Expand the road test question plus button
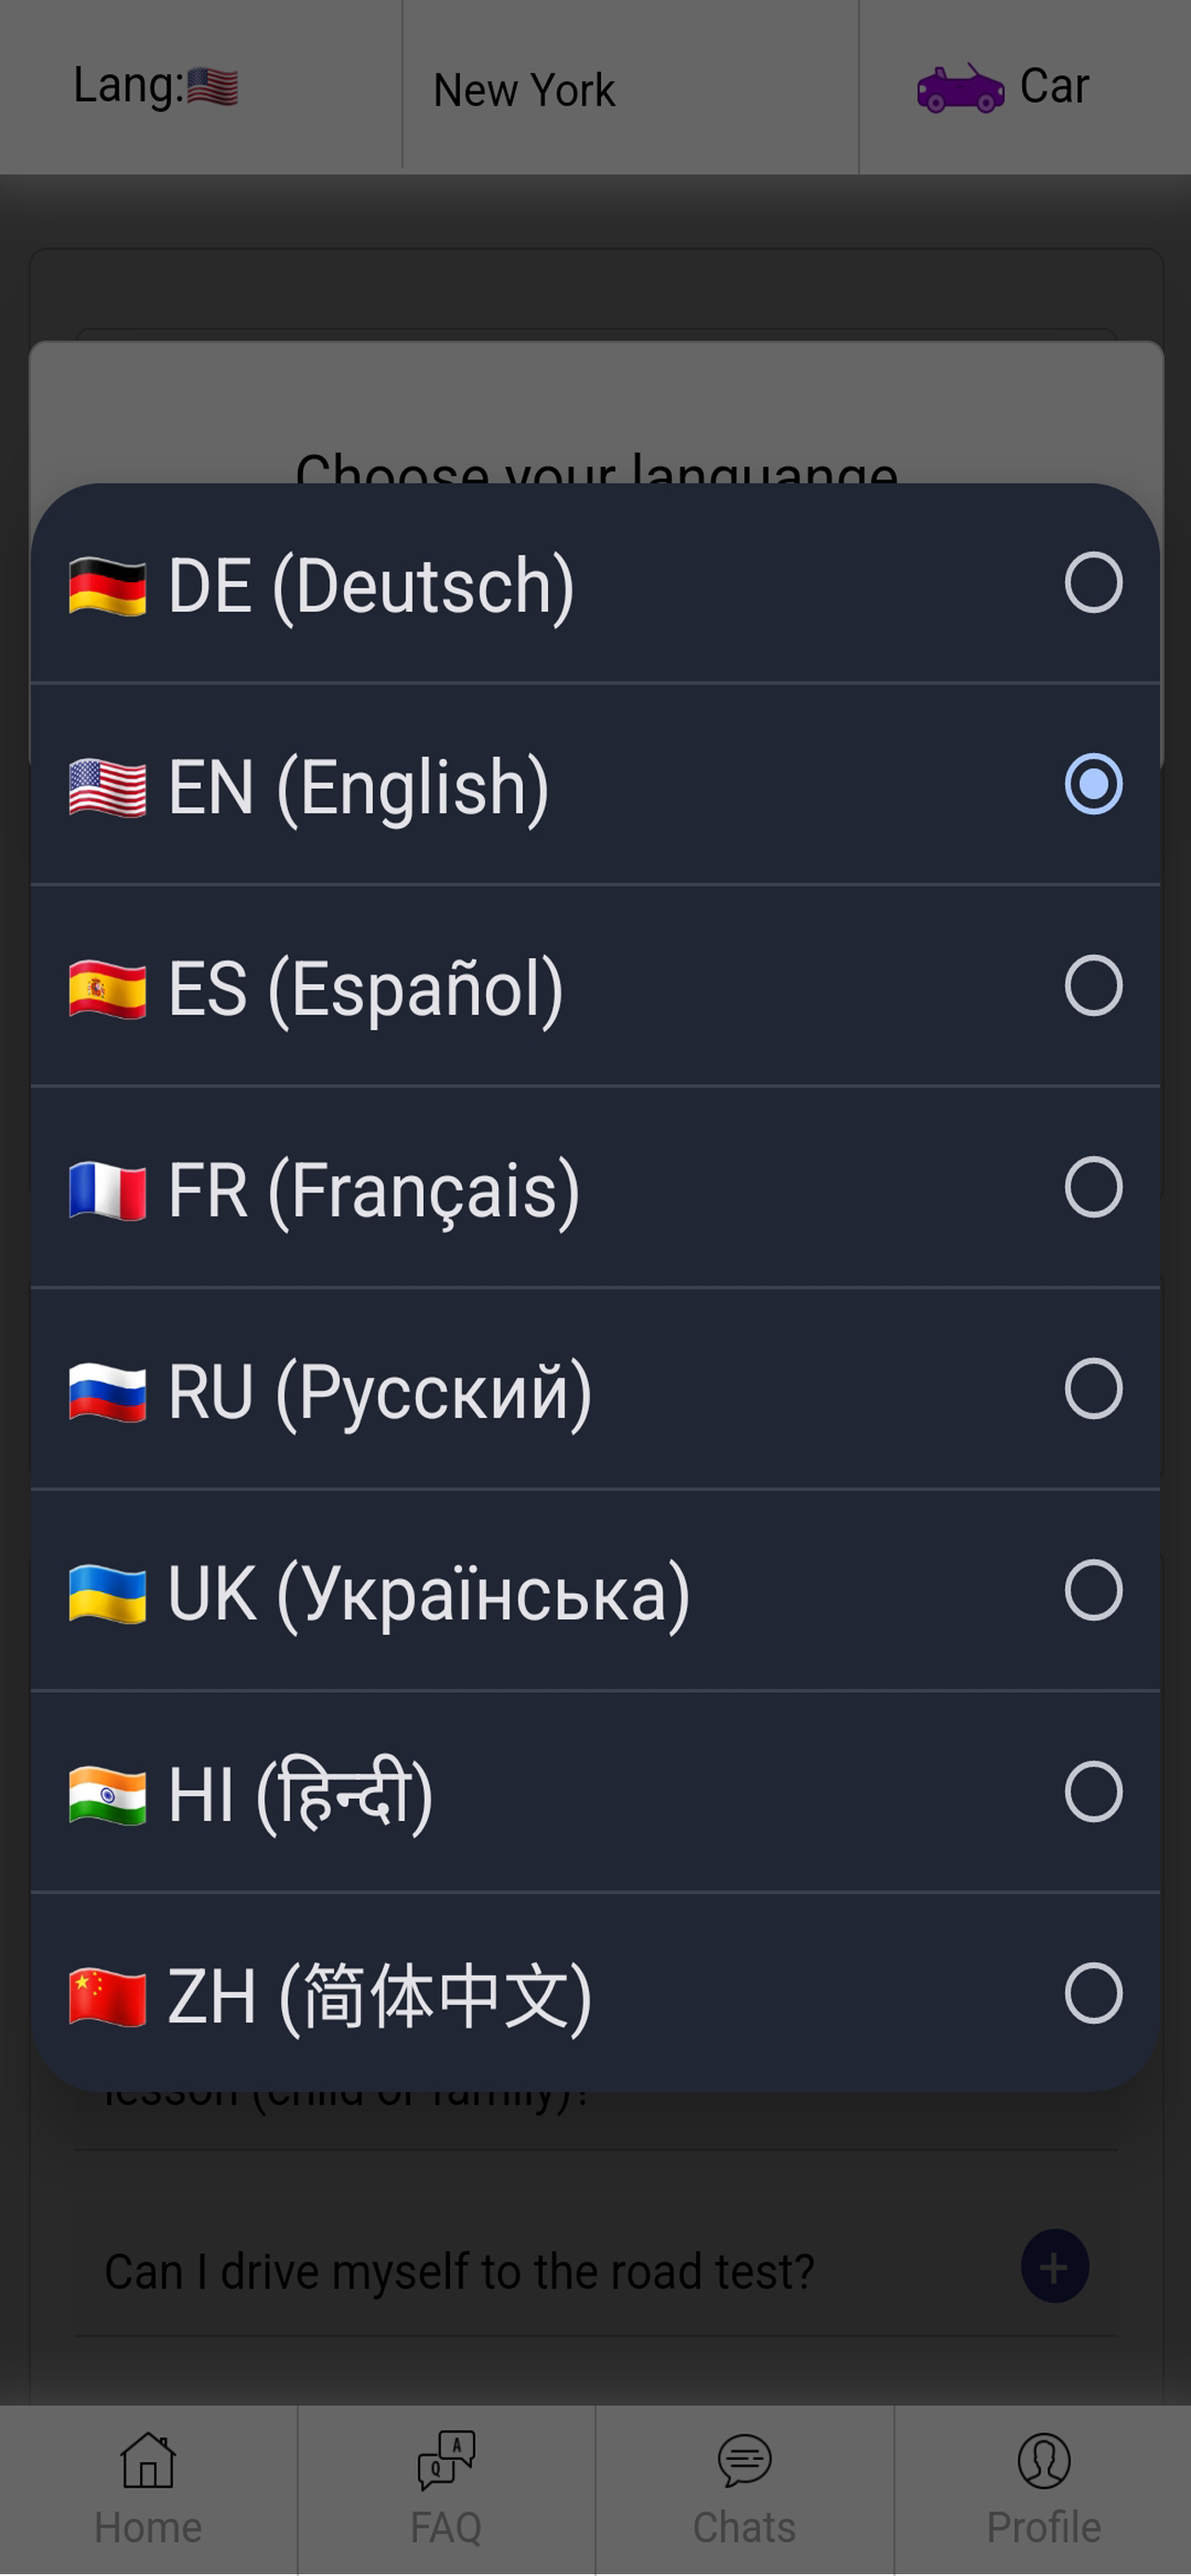Viewport: 1191px width, 2576px height. click(1054, 2267)
